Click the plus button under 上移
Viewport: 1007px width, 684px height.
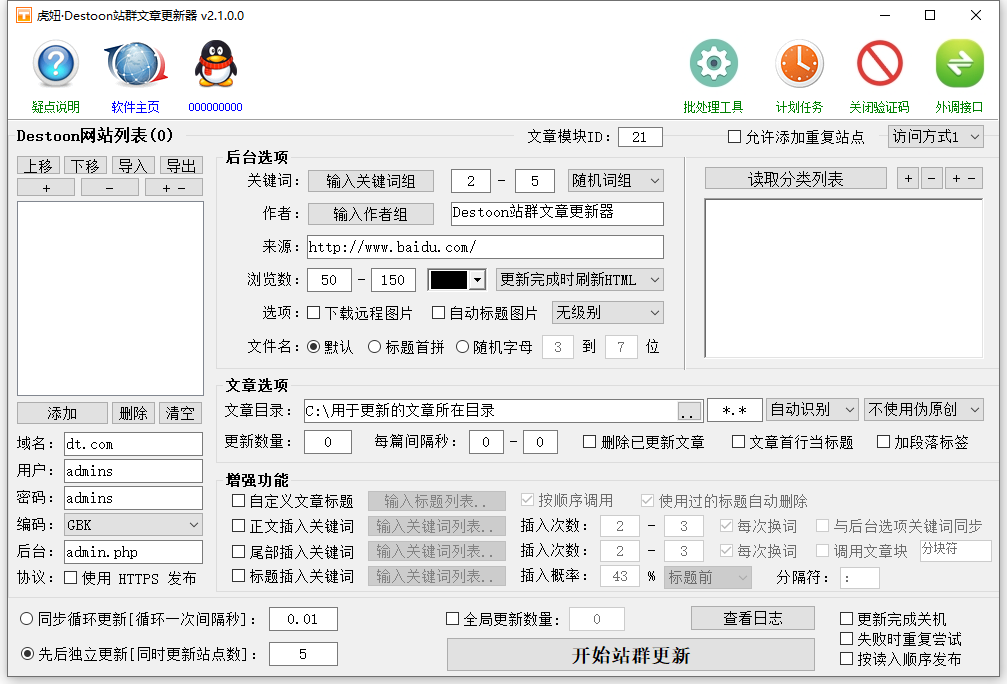click(x=46, y=188)
